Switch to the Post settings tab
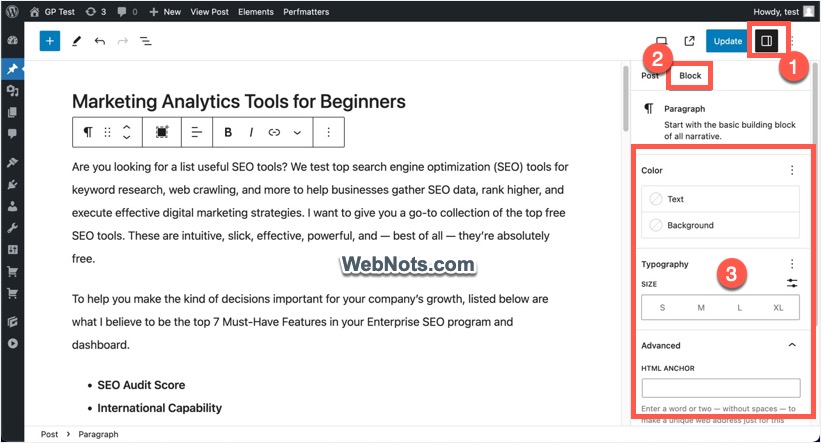Image resolution: width=821 pixels, height=443 pixels. (650, 76)
